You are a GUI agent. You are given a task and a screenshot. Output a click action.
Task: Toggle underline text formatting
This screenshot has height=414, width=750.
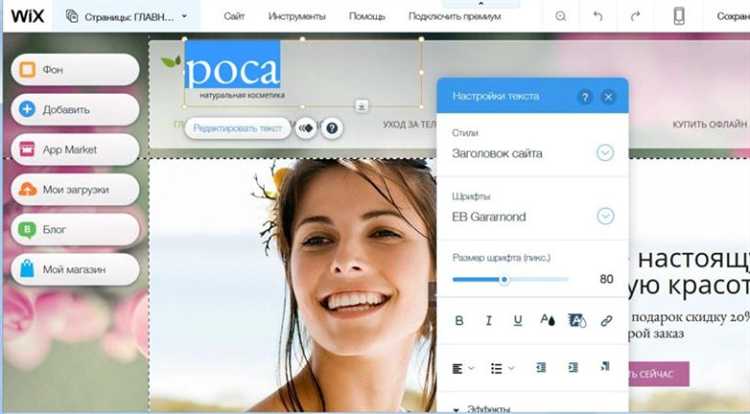tap(518, 321)
